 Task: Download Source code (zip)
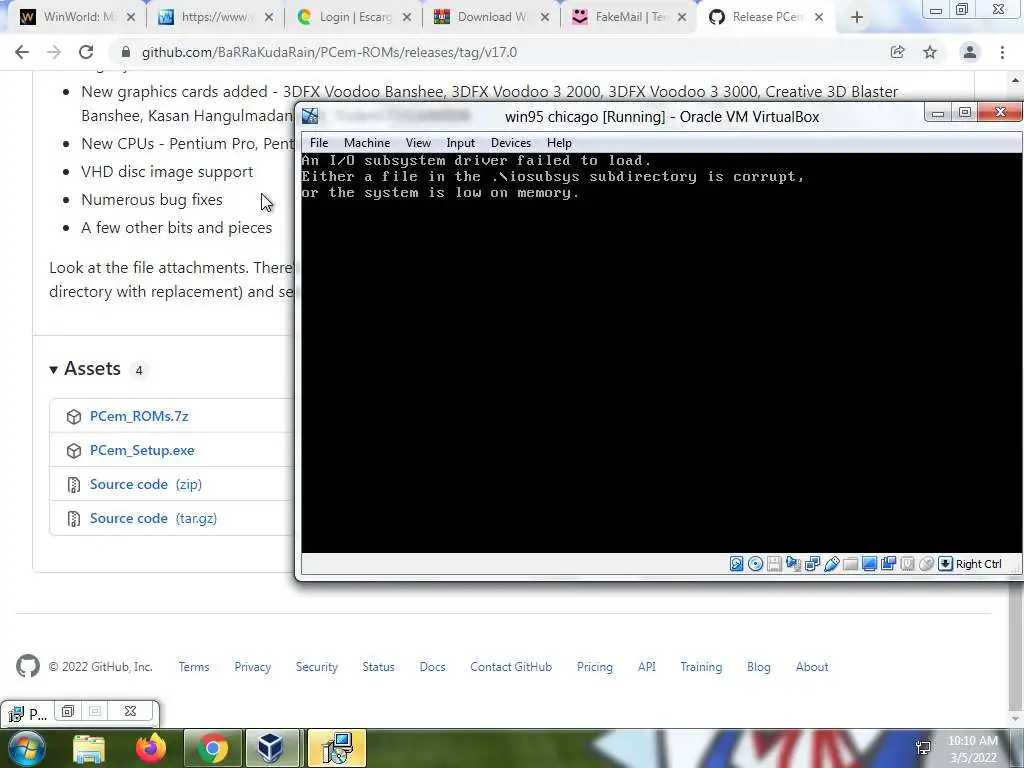[x=146, y=484]
